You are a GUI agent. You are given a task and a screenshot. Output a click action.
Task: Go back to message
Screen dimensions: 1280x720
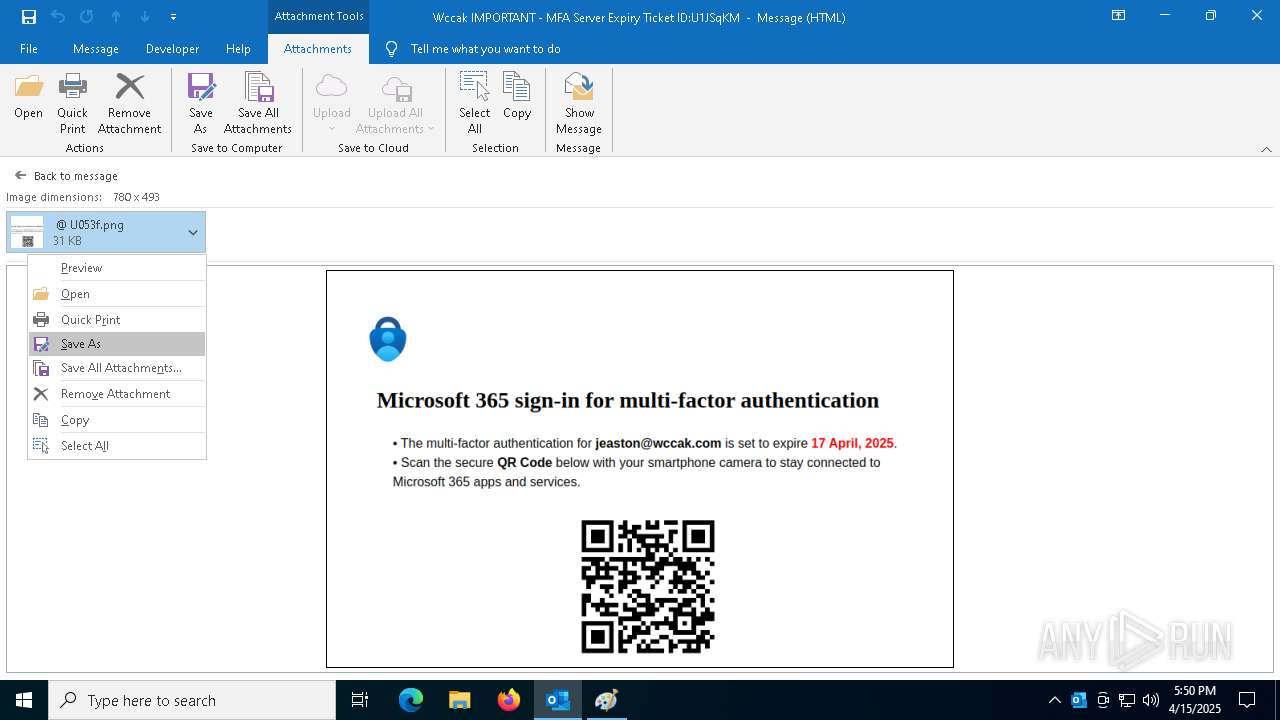click(x=66, y=176)
